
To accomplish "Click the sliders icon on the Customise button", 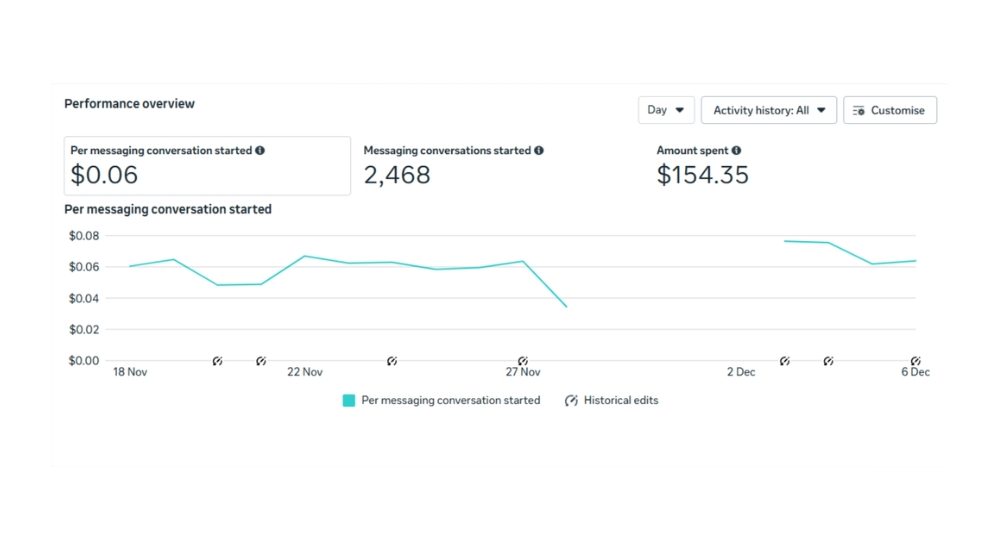I will [858, 110].
